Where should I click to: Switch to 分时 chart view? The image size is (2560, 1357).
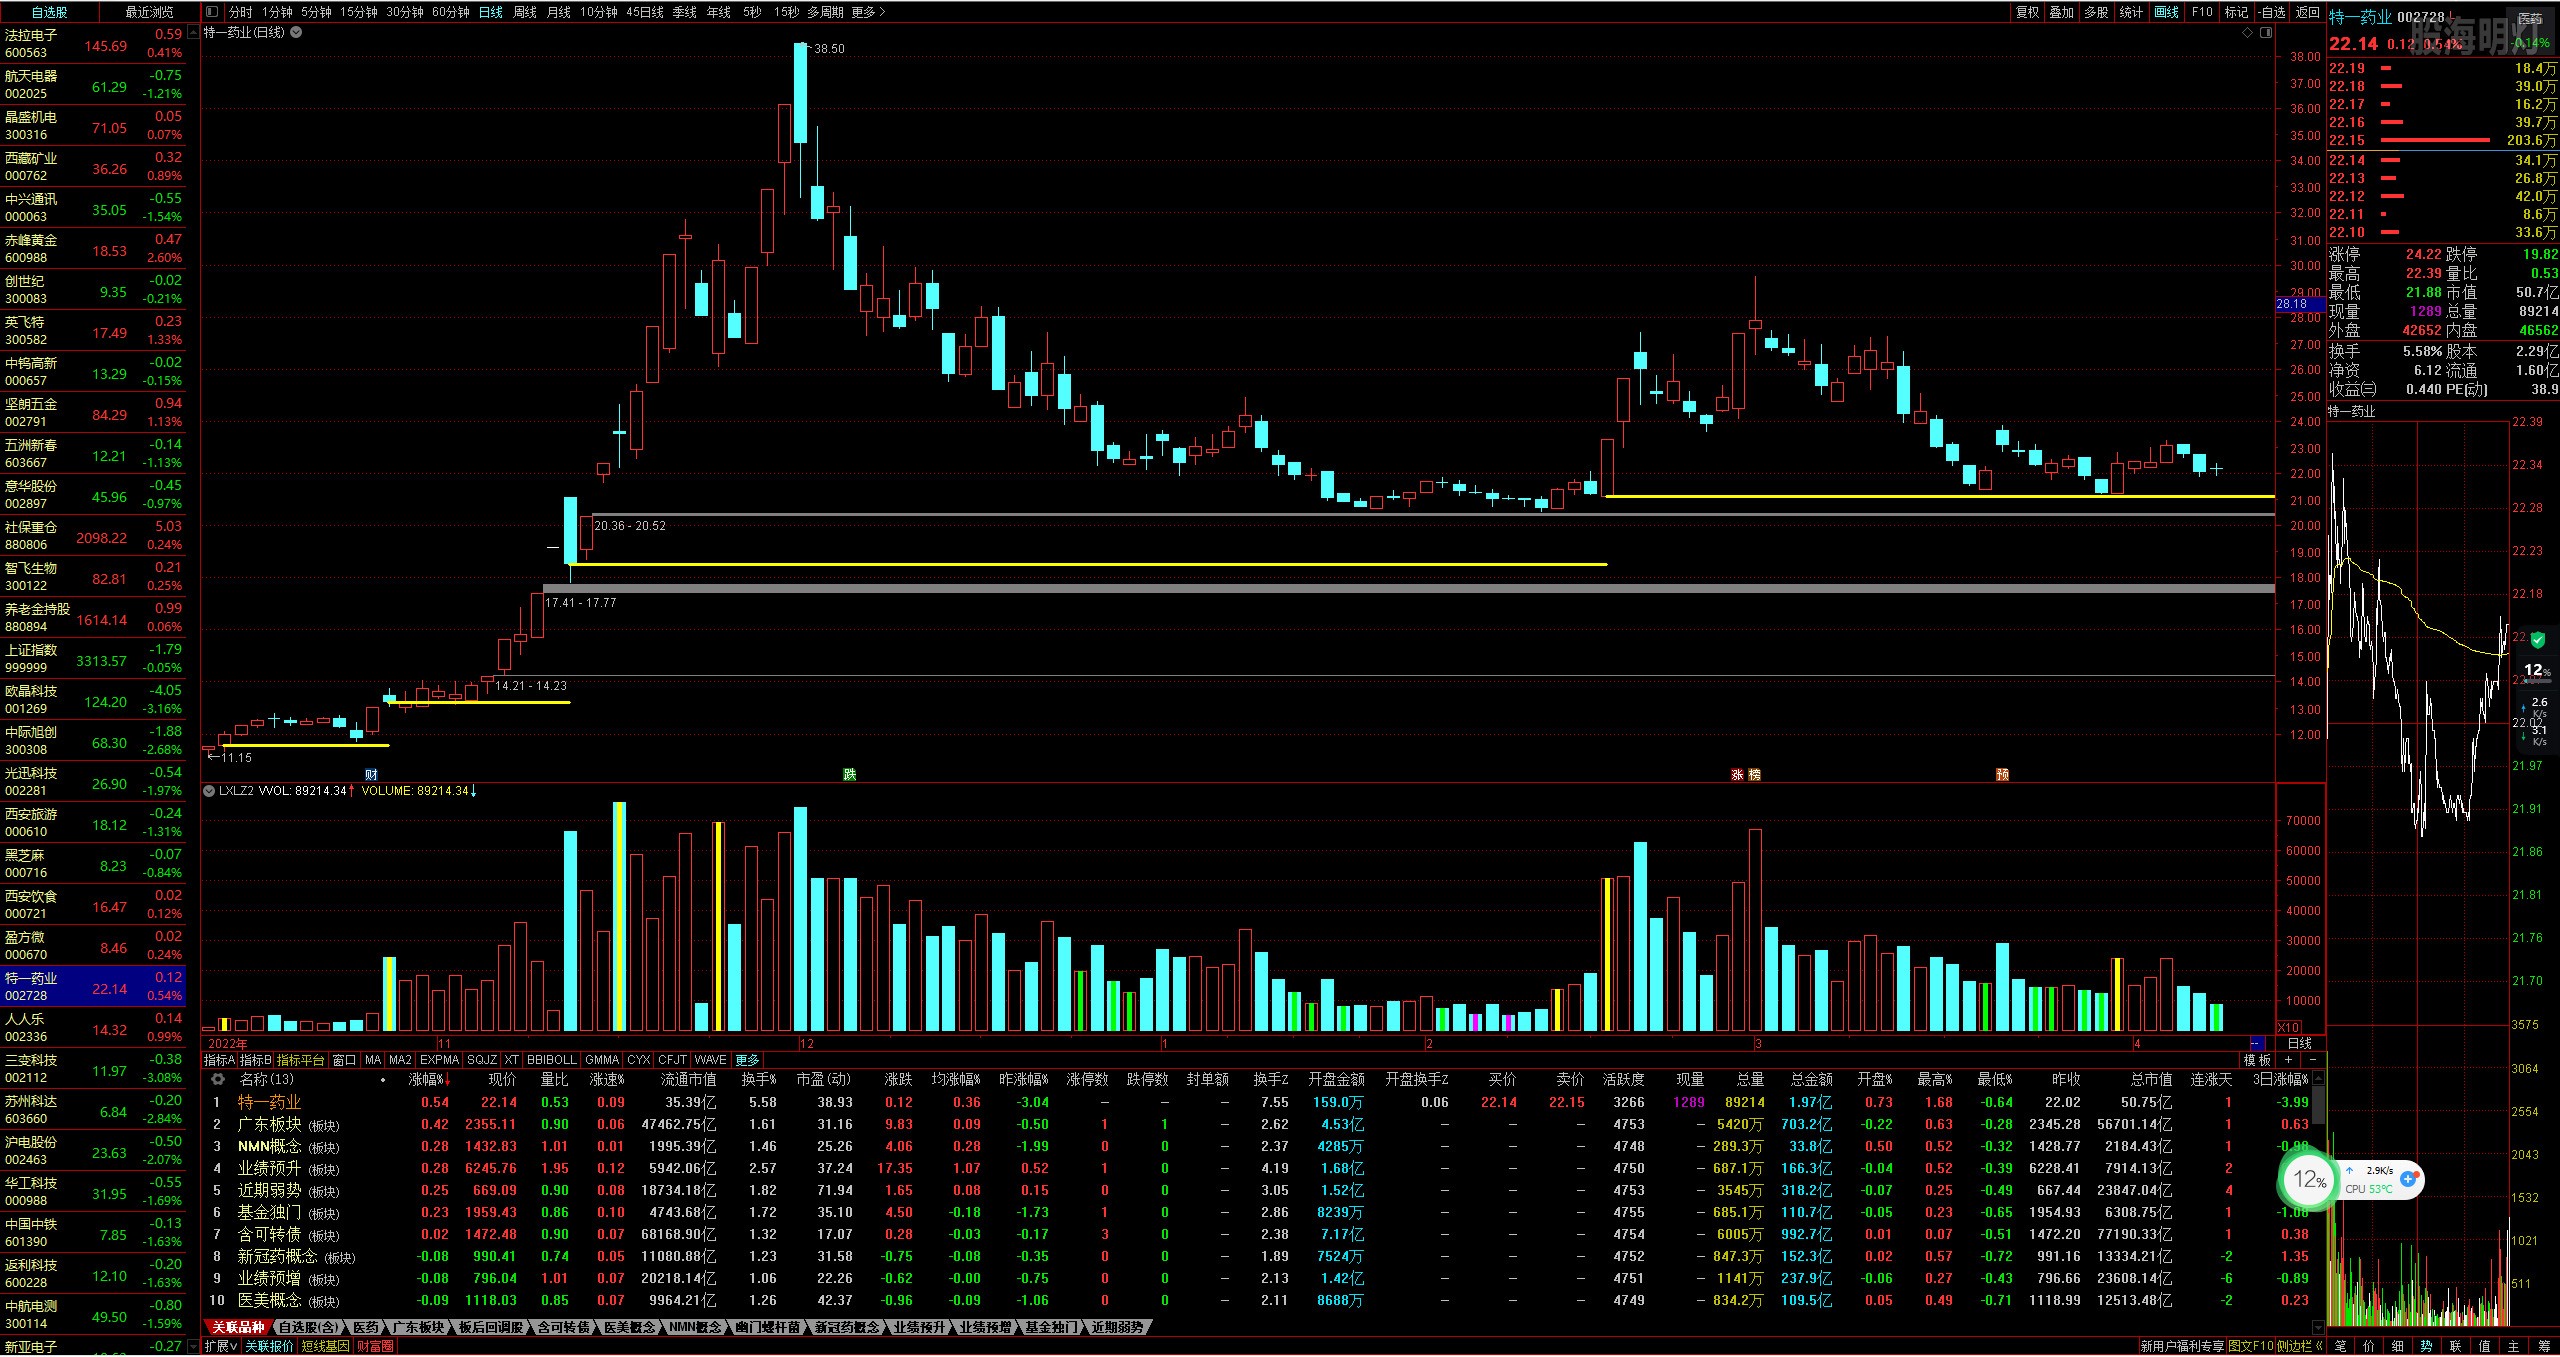pos(240,12)
